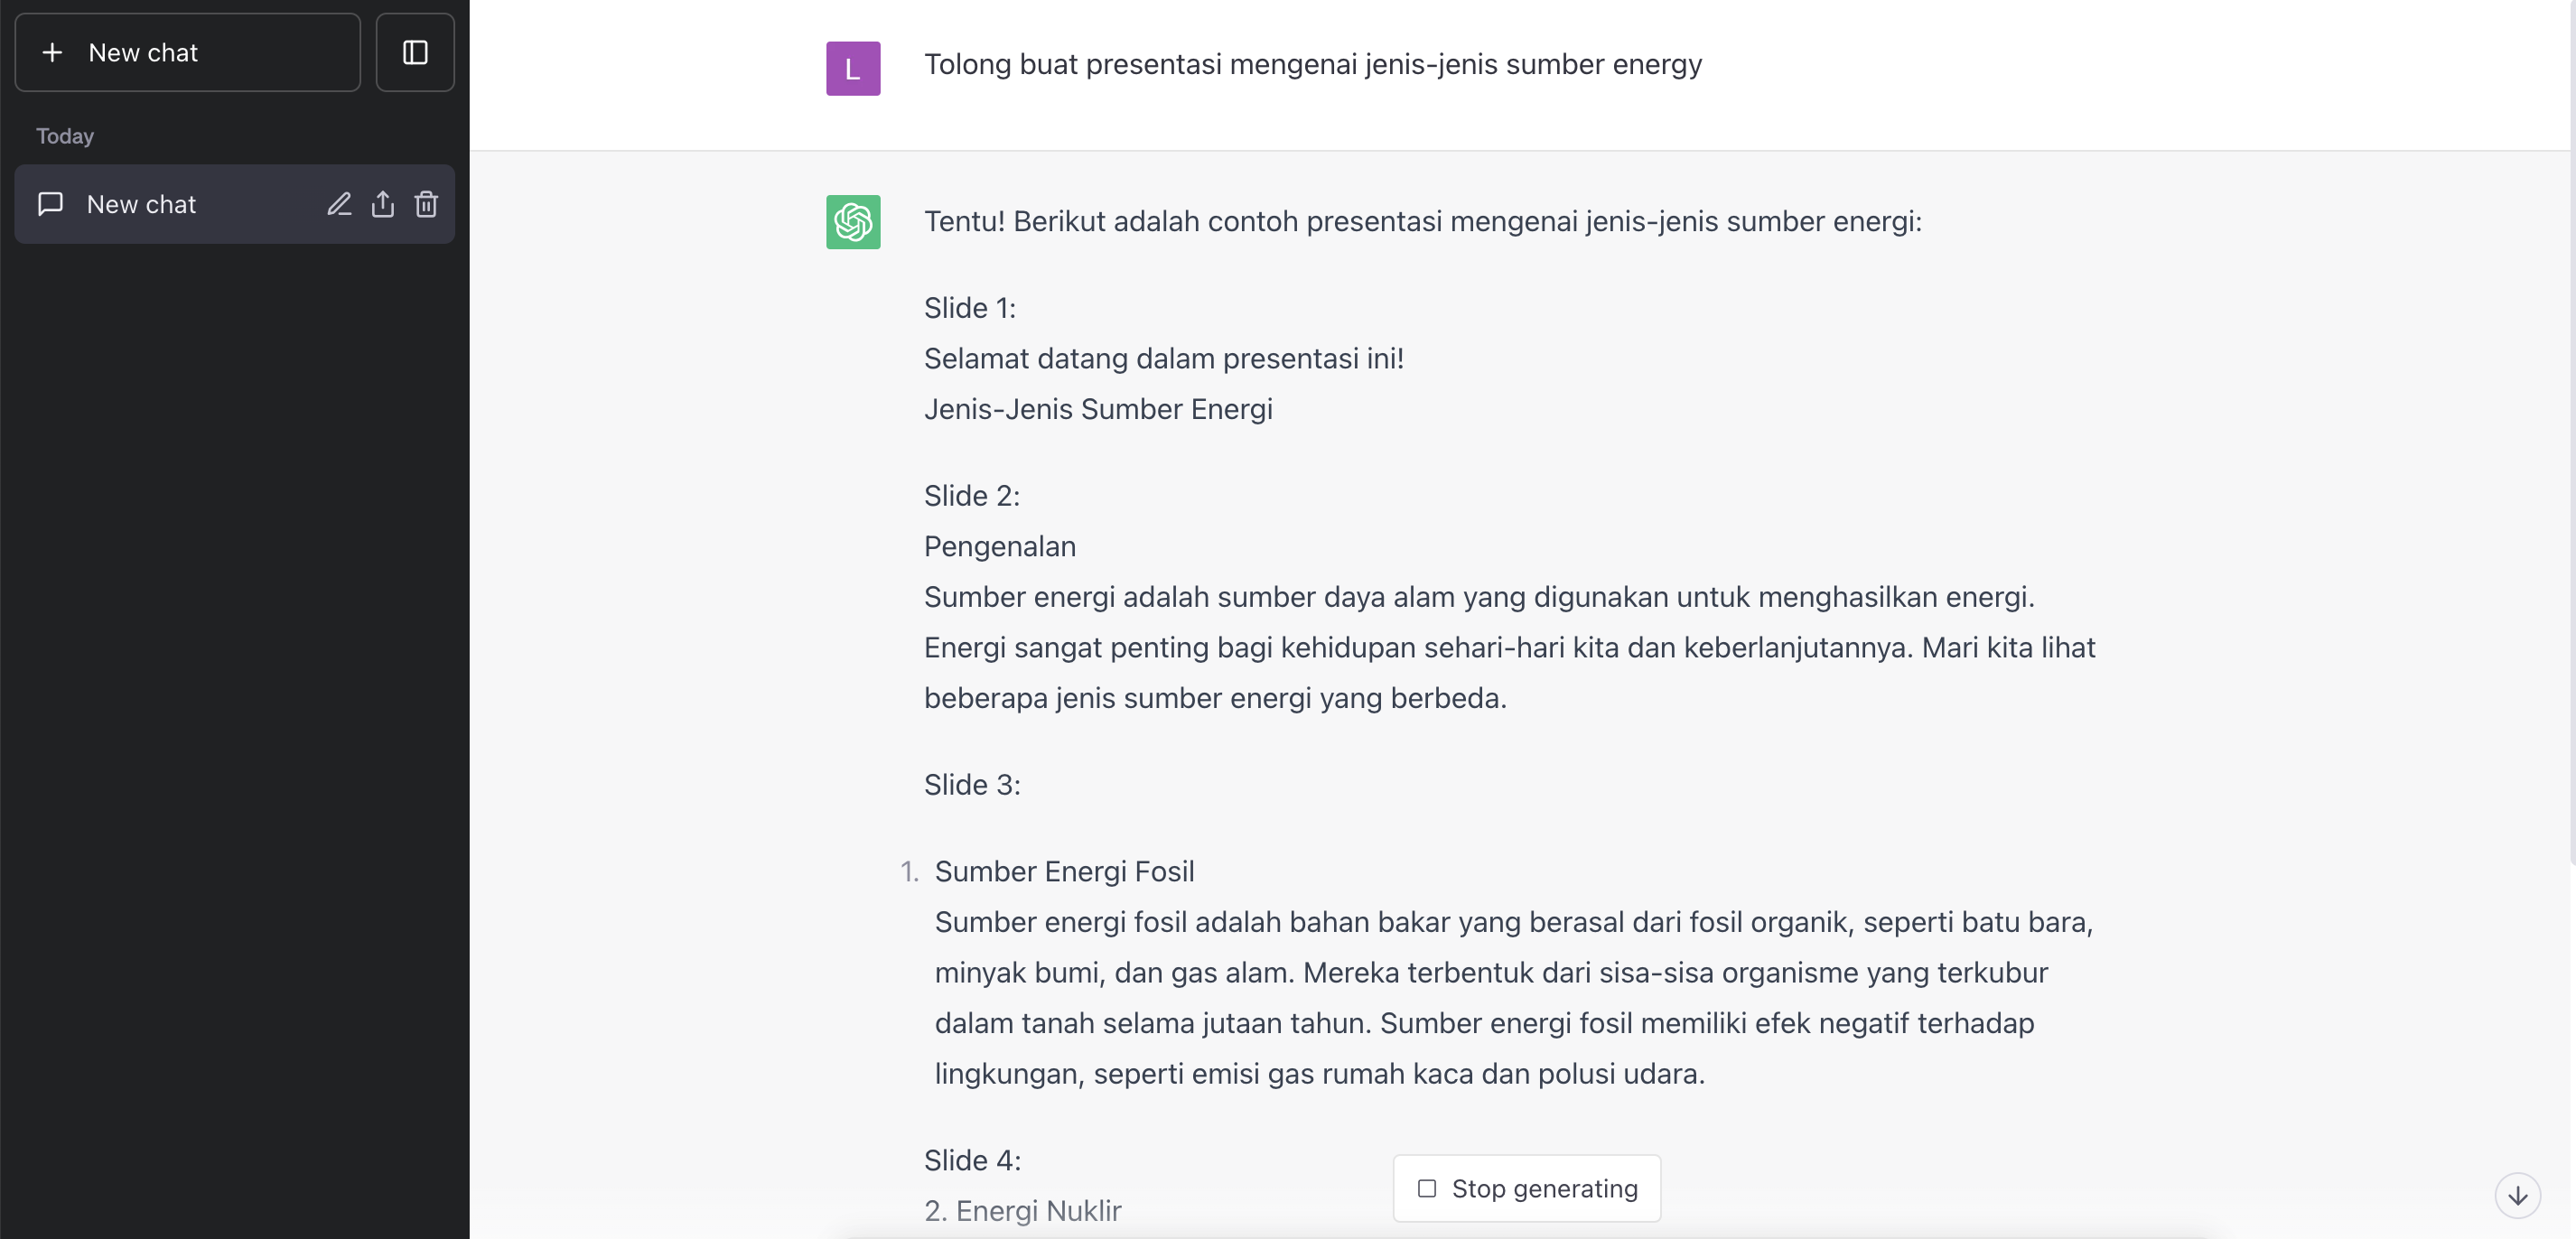Click the "Slide 2:" heading
This screenshot has height=1239, width=2576.
[971, 496]
